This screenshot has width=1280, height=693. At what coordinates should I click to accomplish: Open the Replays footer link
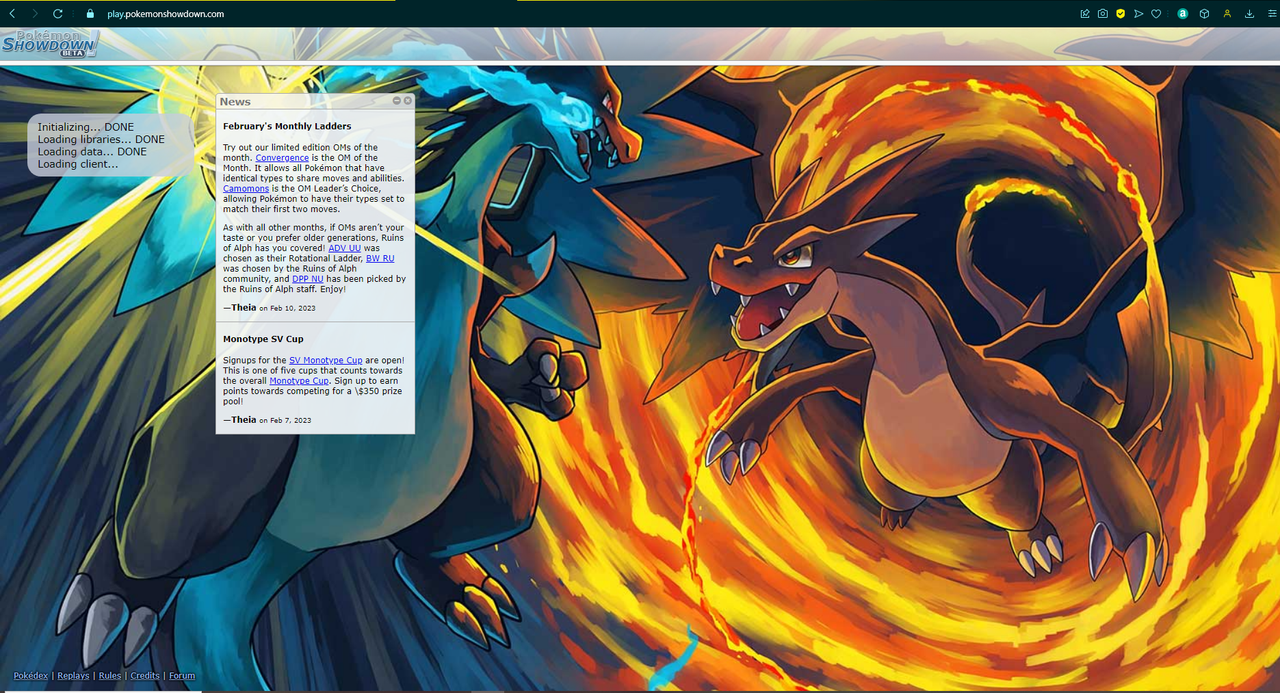pos(73,676)
